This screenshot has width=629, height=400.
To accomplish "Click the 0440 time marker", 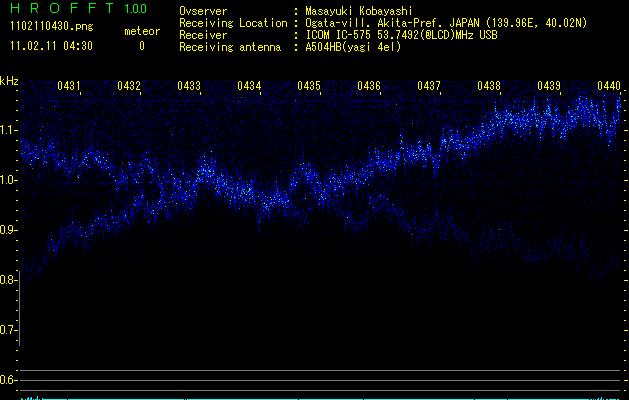I will click(x=609, y=86).
